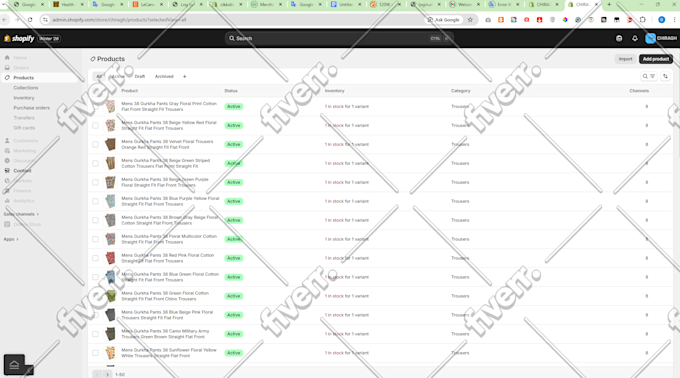
Task: Select checkbox for Camo Military Army Trousers
Action: click(x=95, y=334)
